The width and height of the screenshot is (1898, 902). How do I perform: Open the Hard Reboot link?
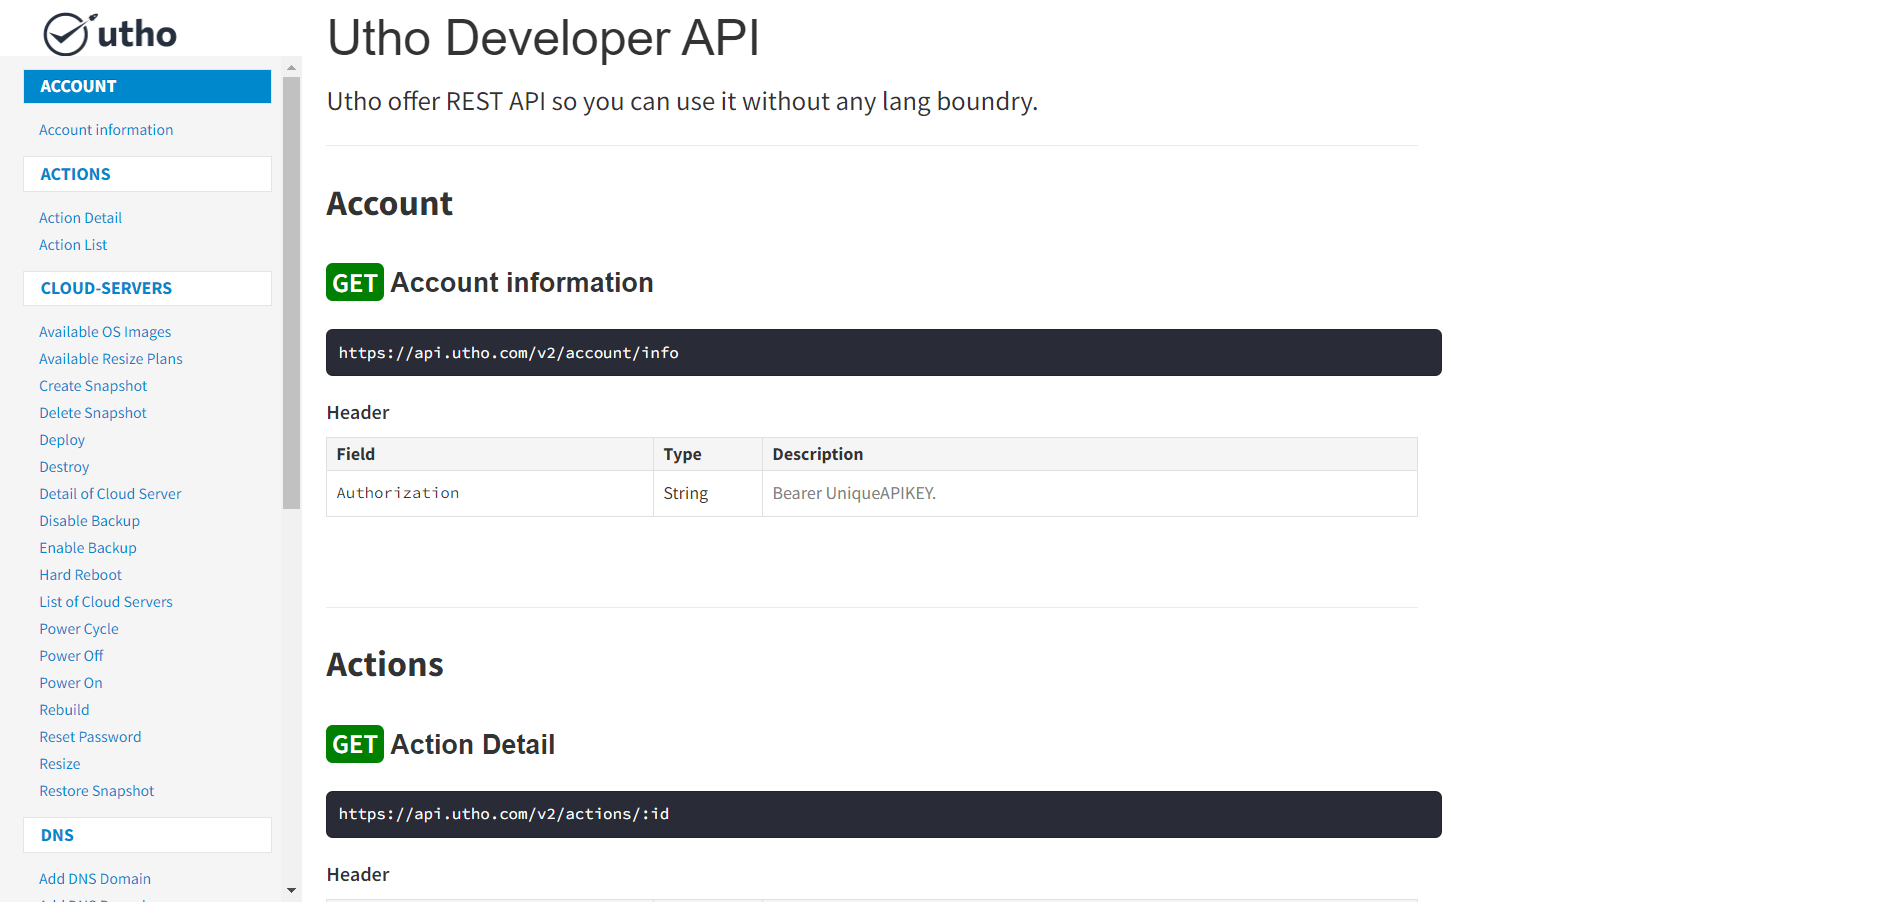[81, 575]
